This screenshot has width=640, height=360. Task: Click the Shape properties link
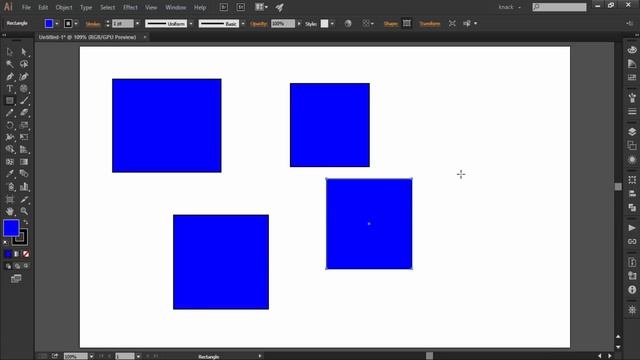(x=391, y=24)
